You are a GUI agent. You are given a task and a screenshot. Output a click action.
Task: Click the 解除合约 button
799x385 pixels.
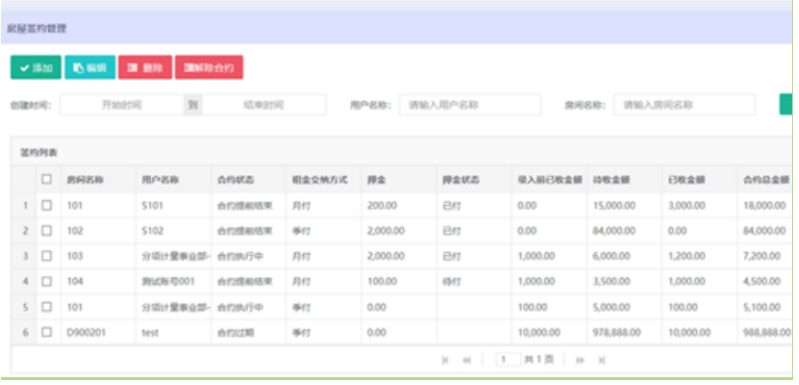pyautogui.click(x=209, y=68)
